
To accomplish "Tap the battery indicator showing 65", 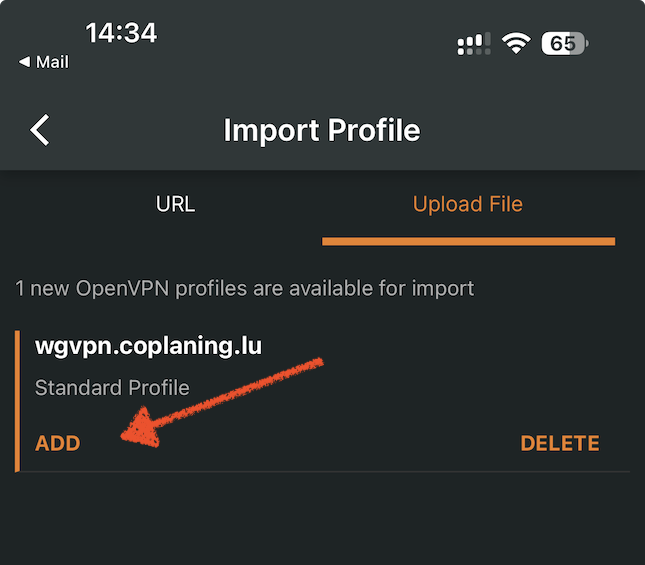I will pos(565,43).
